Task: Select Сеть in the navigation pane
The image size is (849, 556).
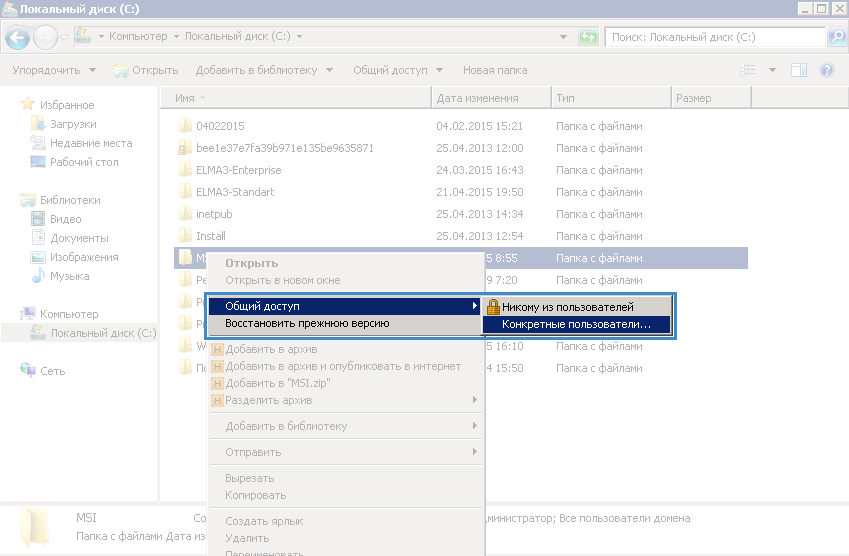Action: pyautogui.click(x=52, y=371)
